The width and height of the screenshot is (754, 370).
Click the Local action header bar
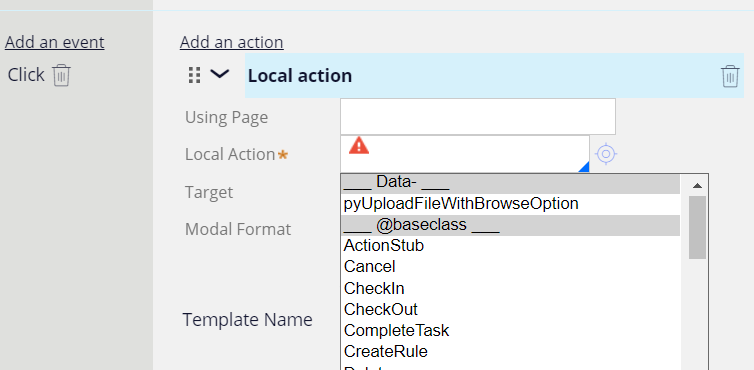(494, 76)
